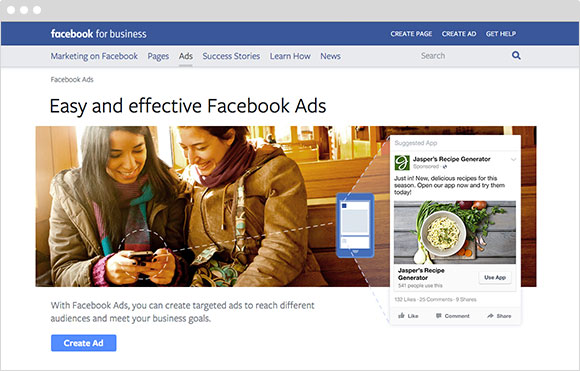Open the ad post chevron menu
This screenshot has width=580, height=371.
(x=513, y=160)
